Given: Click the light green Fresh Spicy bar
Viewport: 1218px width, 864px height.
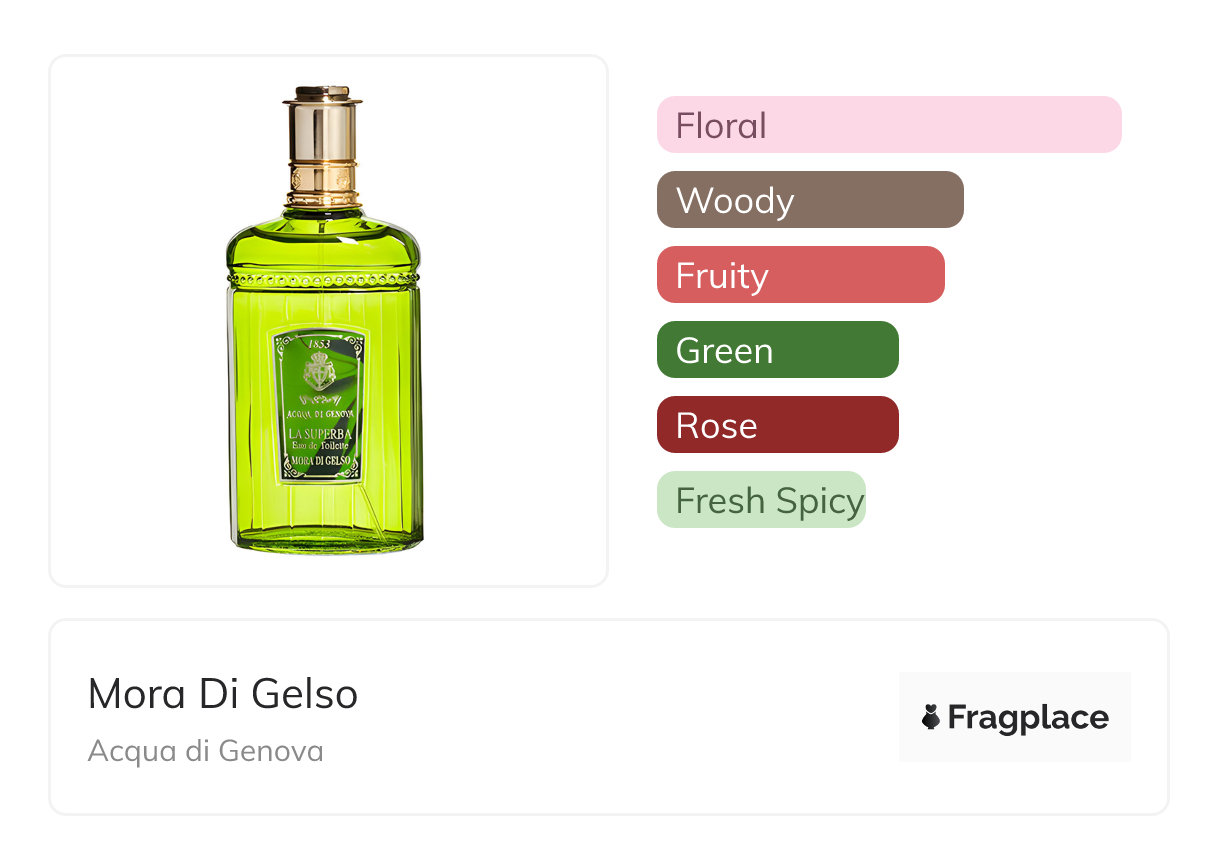Looking at the screenshot, I should pyautogui.click(x=760, y=500).
